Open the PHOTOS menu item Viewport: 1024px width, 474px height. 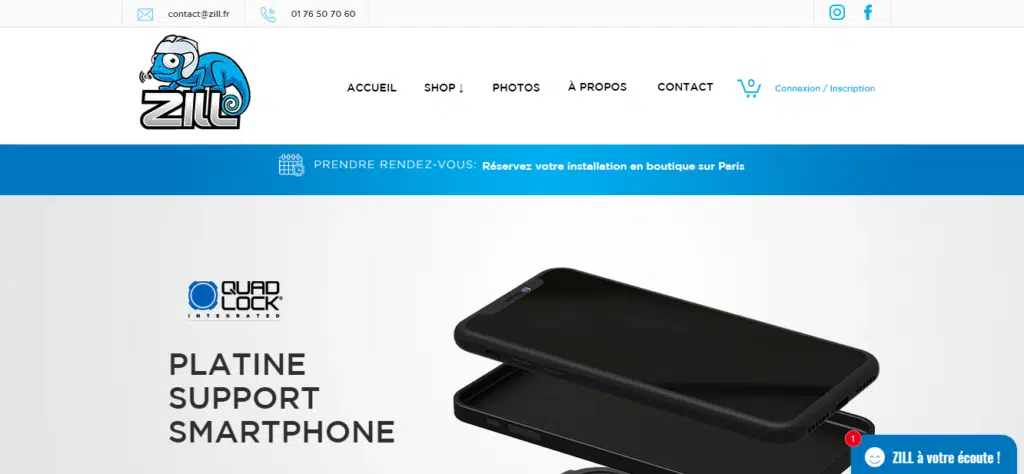516,87
